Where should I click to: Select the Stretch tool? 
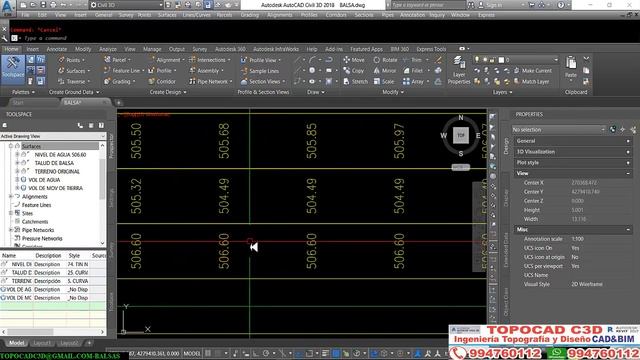tap(356, 82)
